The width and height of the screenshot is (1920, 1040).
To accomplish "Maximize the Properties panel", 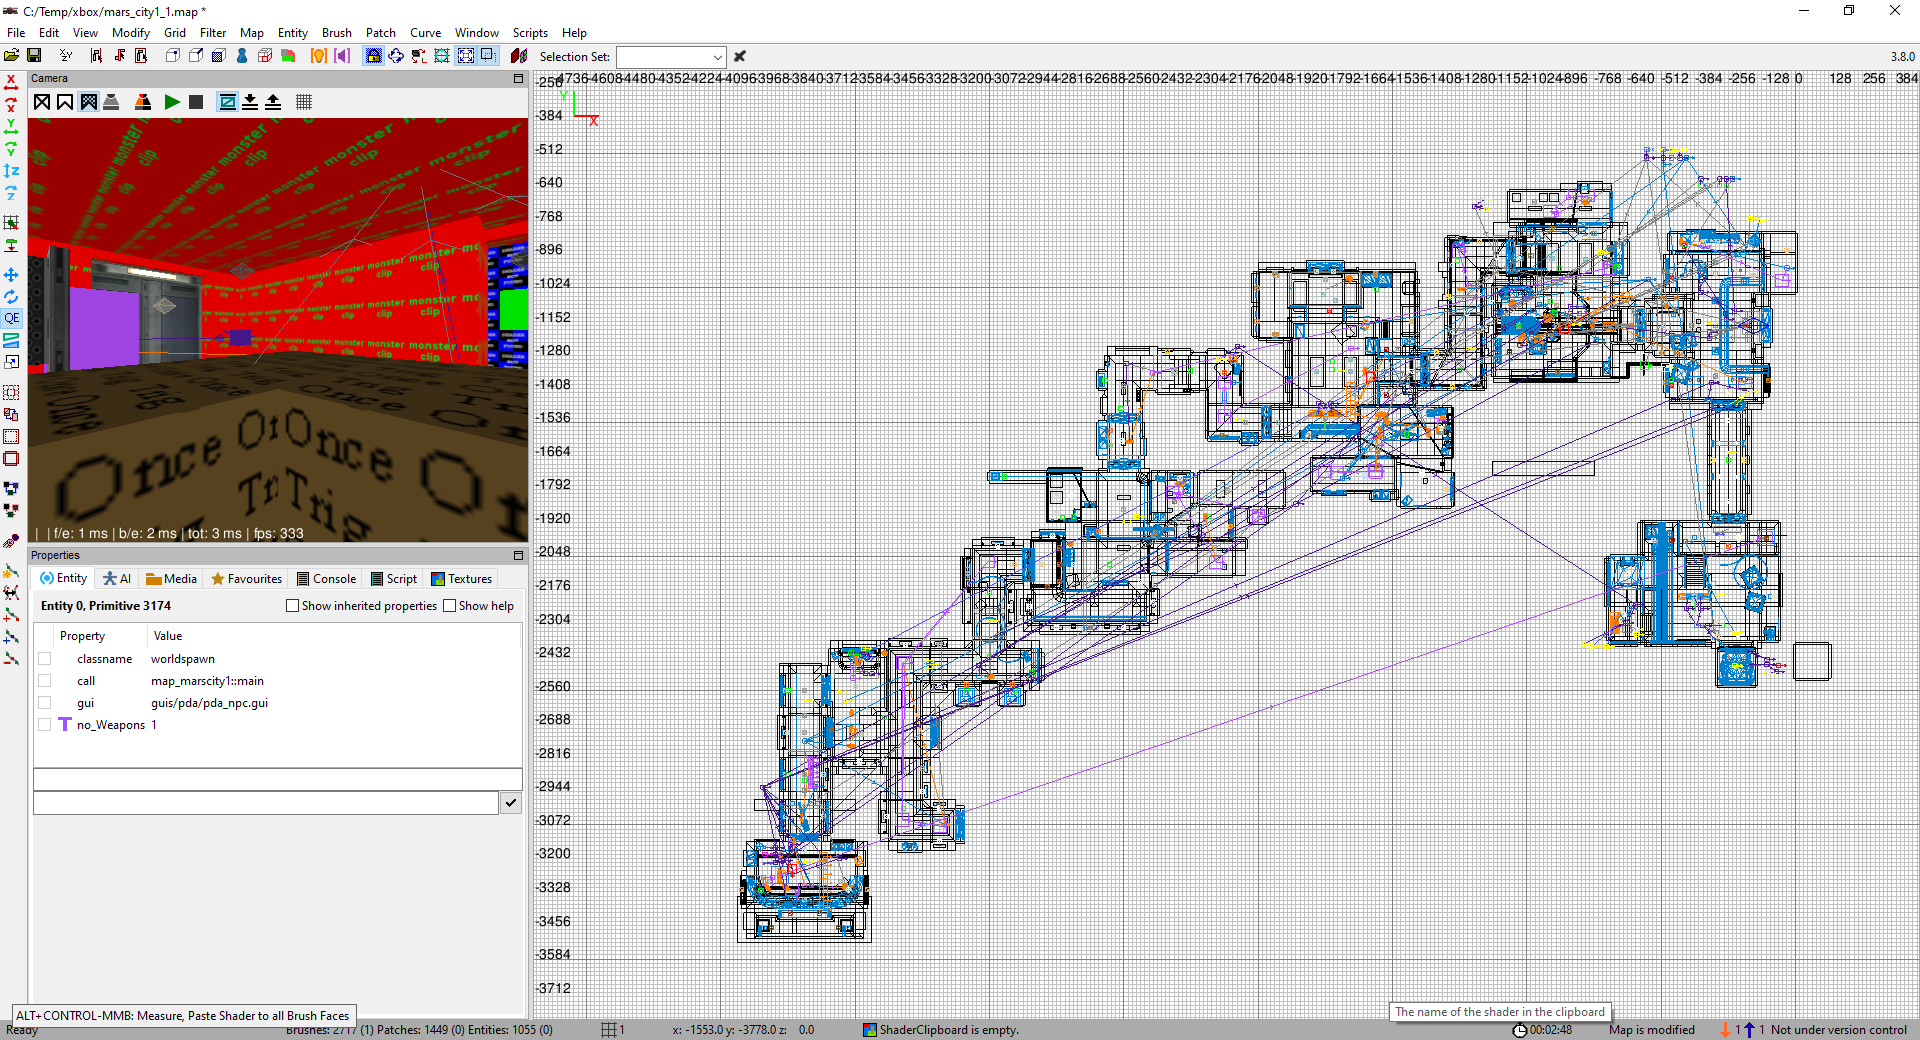I will click(x=518, y=555).
